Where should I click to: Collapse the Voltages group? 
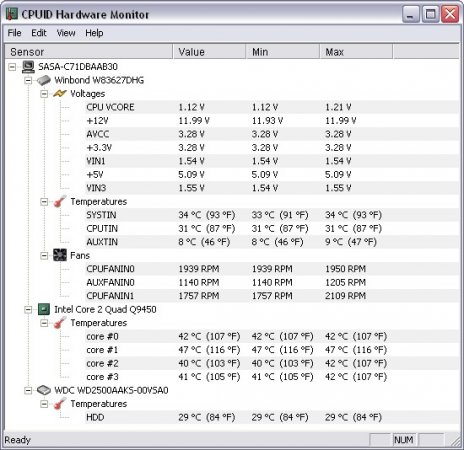[x=44, y=94]
